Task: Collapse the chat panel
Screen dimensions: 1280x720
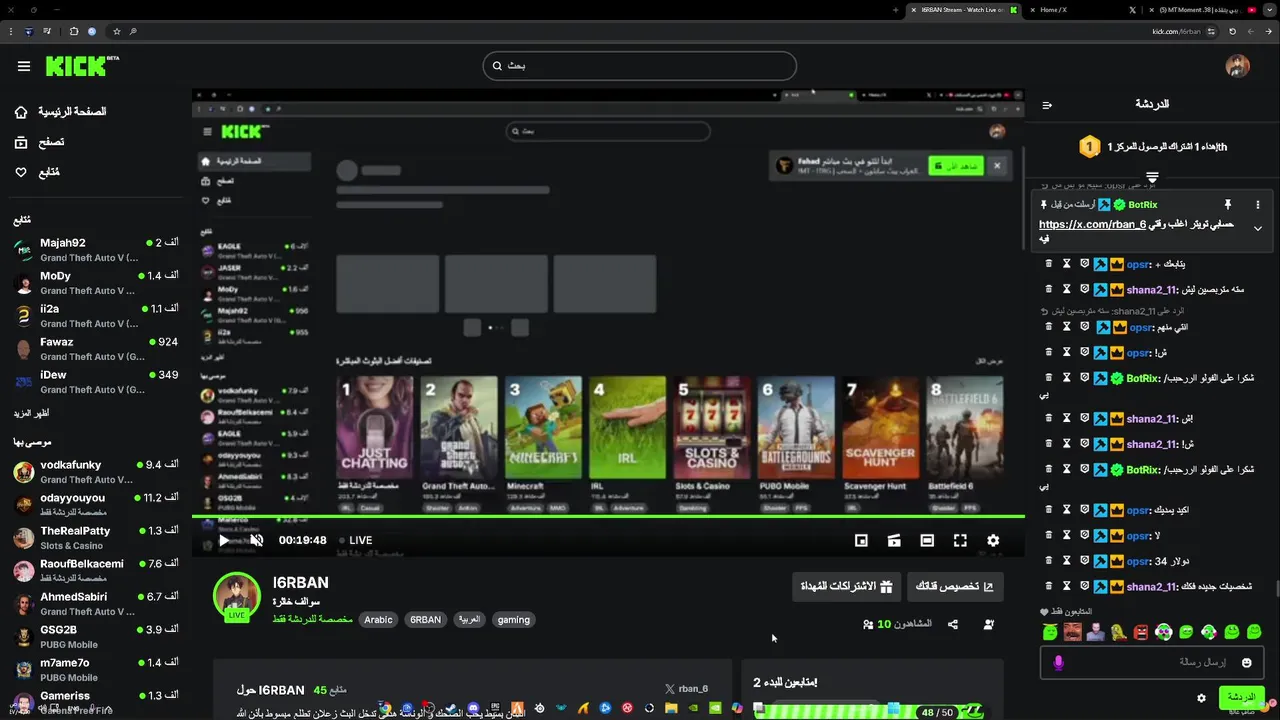Action: [1047, 105]
